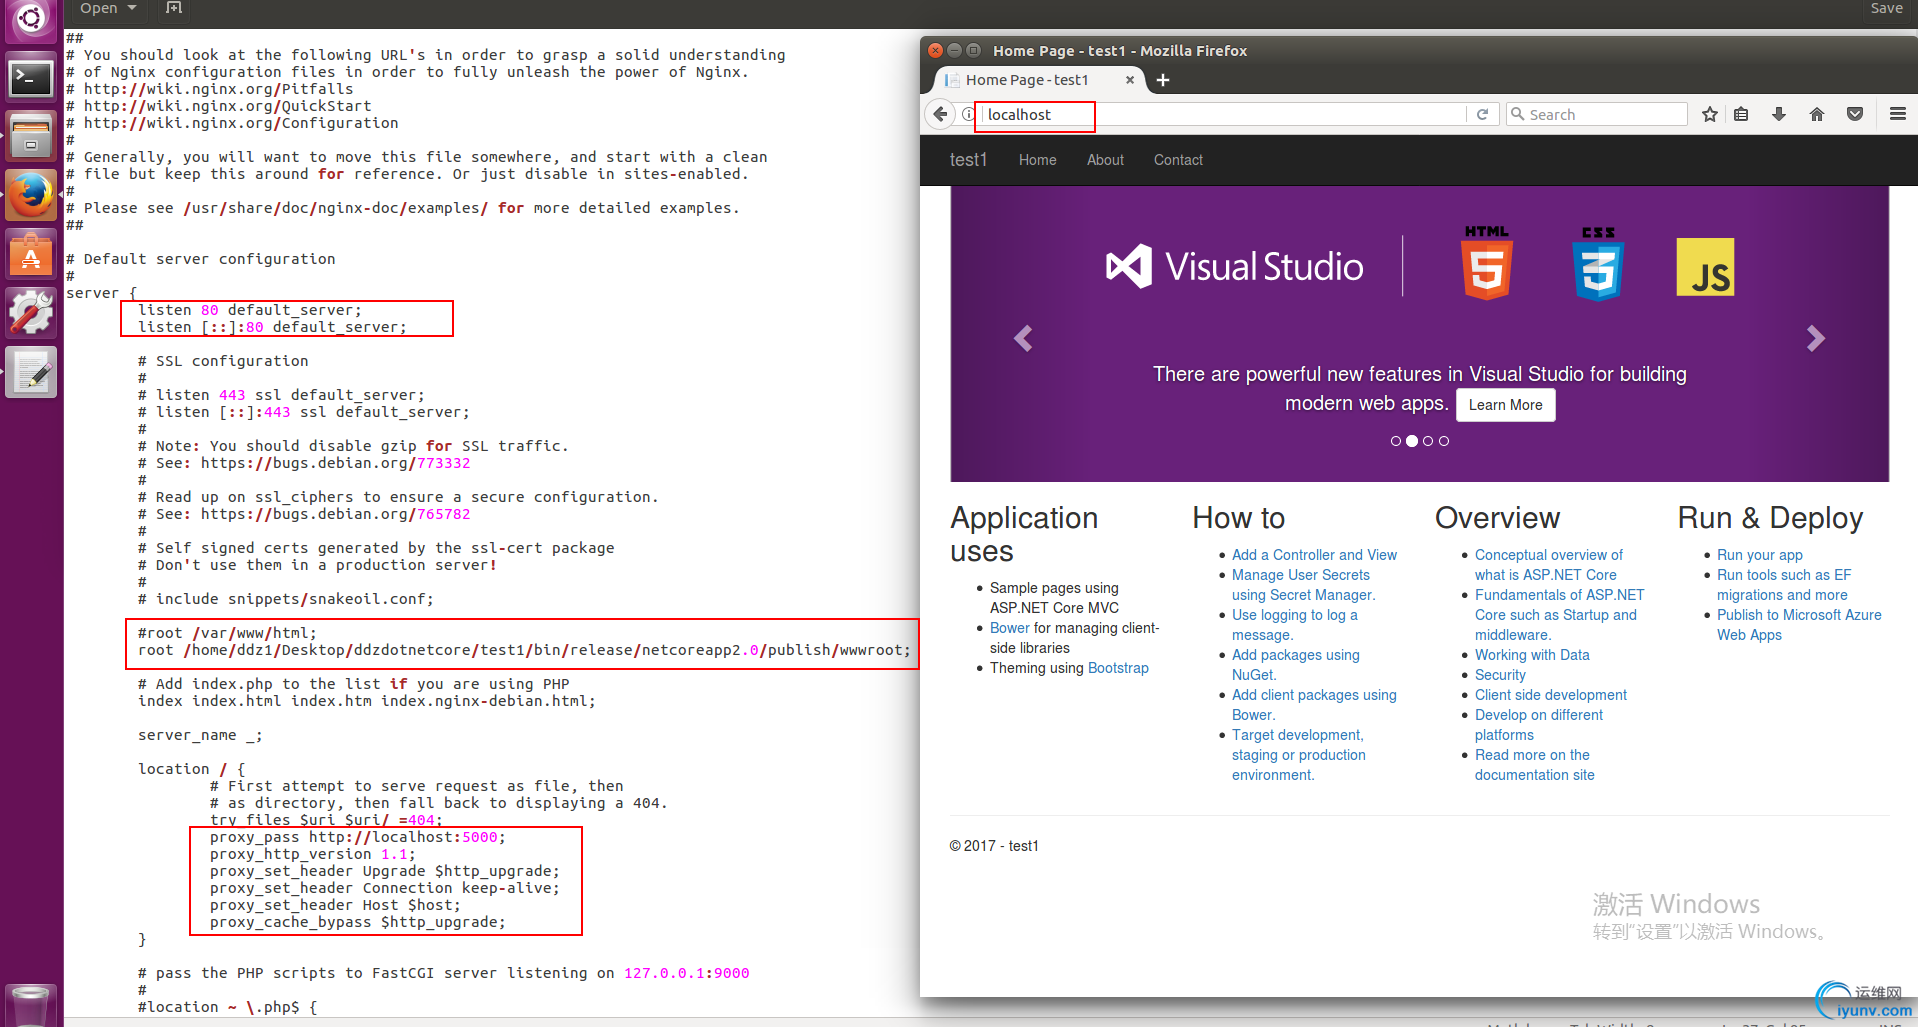Close the Home Page - test1 tab
Image resolution: width=1918 pixels, height=1027 pixels.
point(1130,80)
